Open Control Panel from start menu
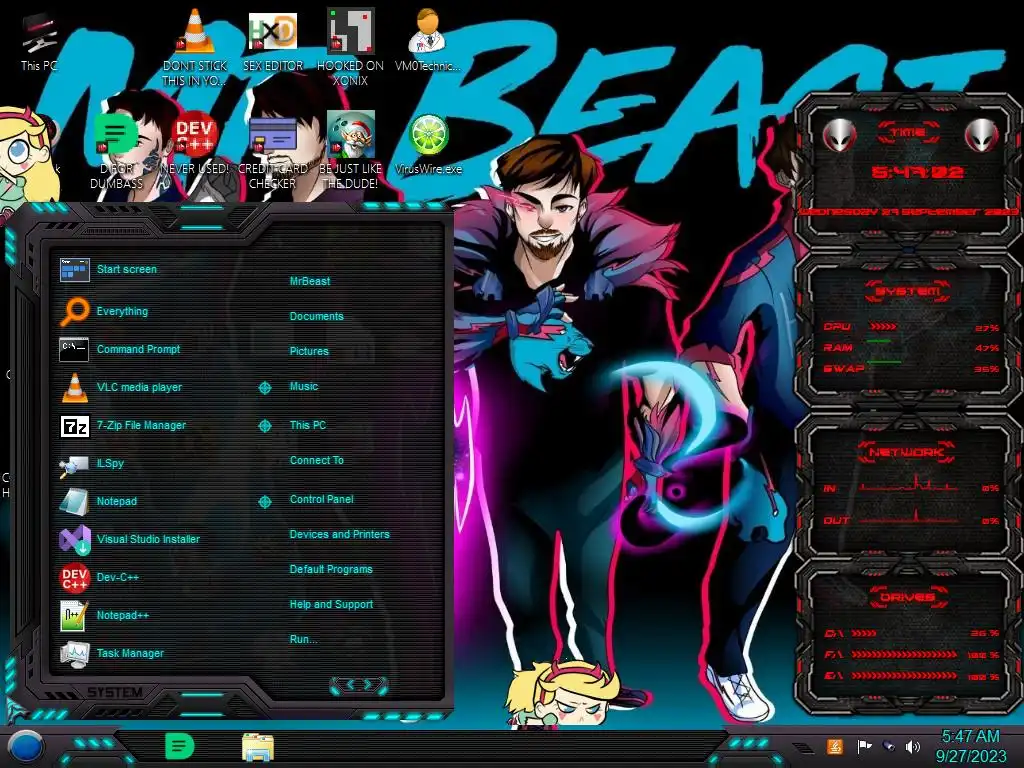This screenshot has height=768, width=1024. [x=321, y=499]
